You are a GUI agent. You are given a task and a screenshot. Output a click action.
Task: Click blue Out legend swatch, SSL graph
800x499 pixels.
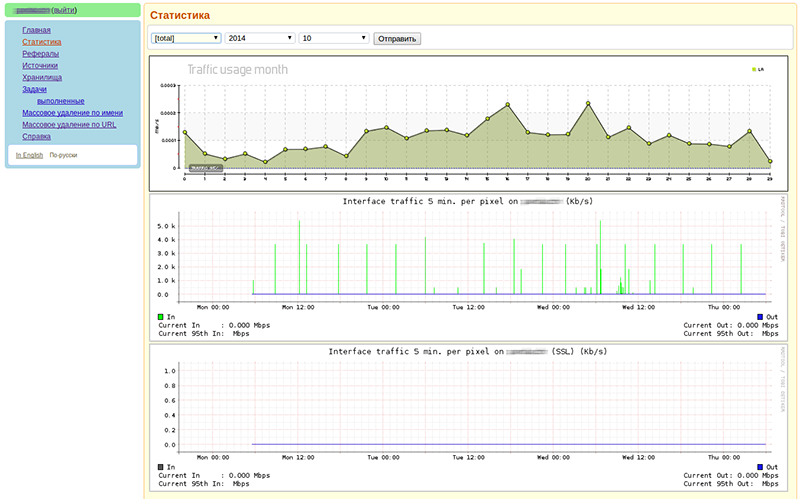[761, 467]
